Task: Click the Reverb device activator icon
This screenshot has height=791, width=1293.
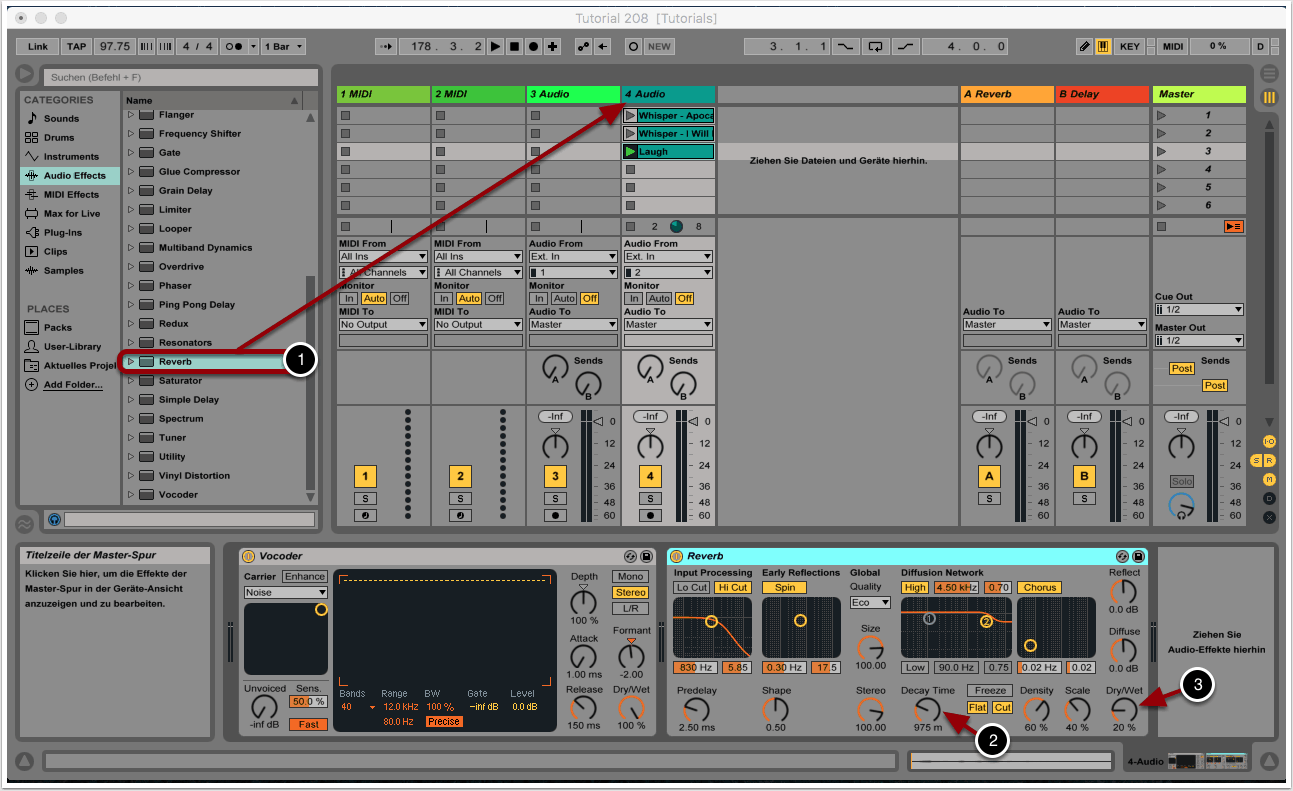Action: [x=676, y=556]
